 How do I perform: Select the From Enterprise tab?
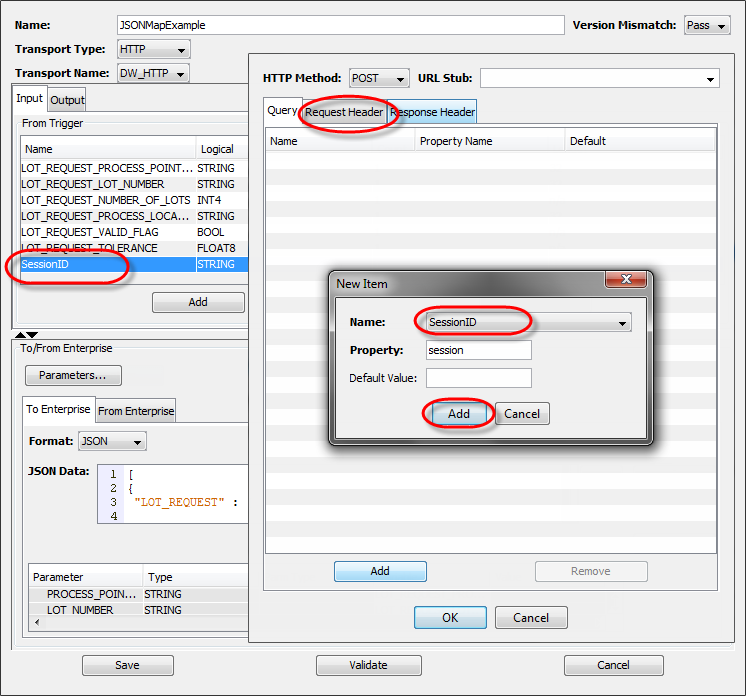coord(136,410)
